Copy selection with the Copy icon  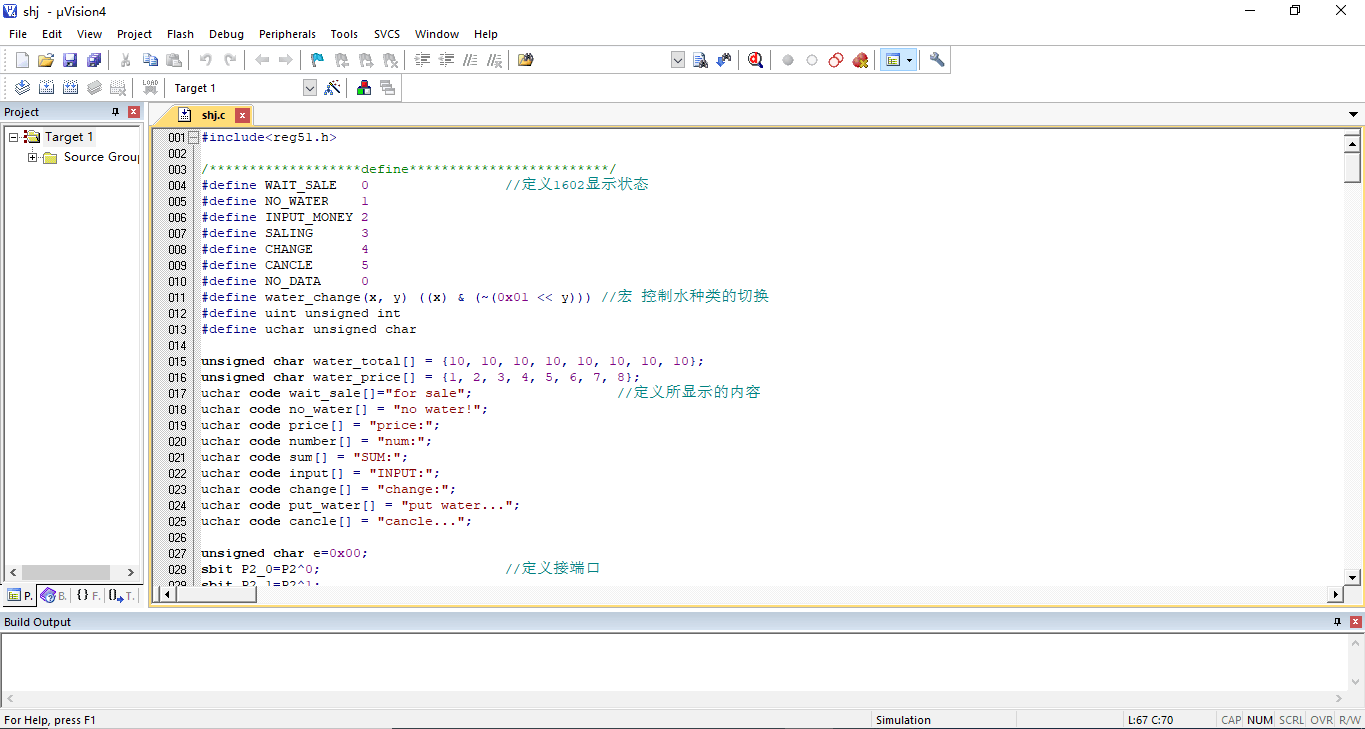[x=150, y=60]
